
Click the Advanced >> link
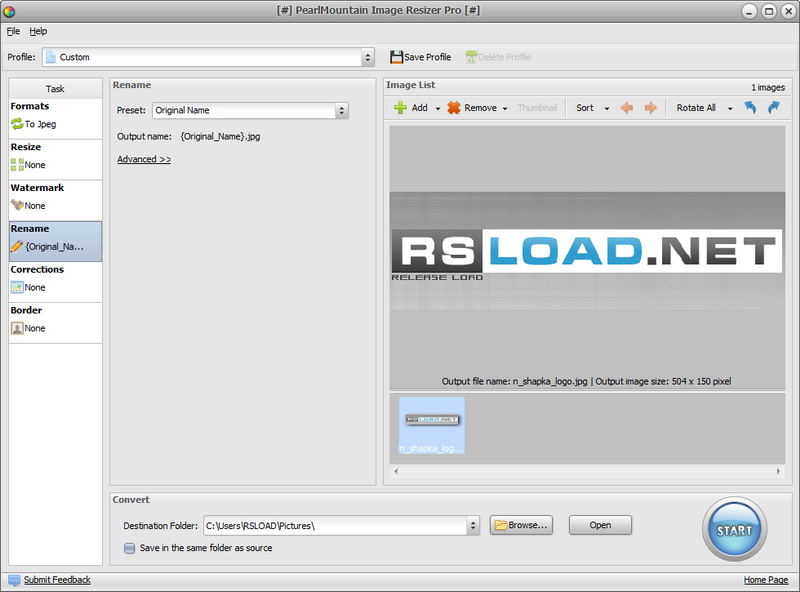144,159
